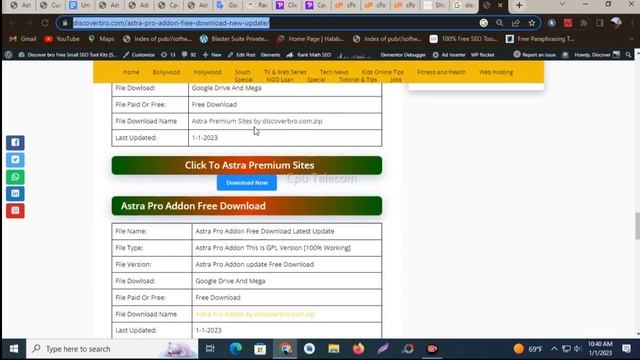Share this post via WhatsApp
The image size is (640, 360).
(15, 177)
